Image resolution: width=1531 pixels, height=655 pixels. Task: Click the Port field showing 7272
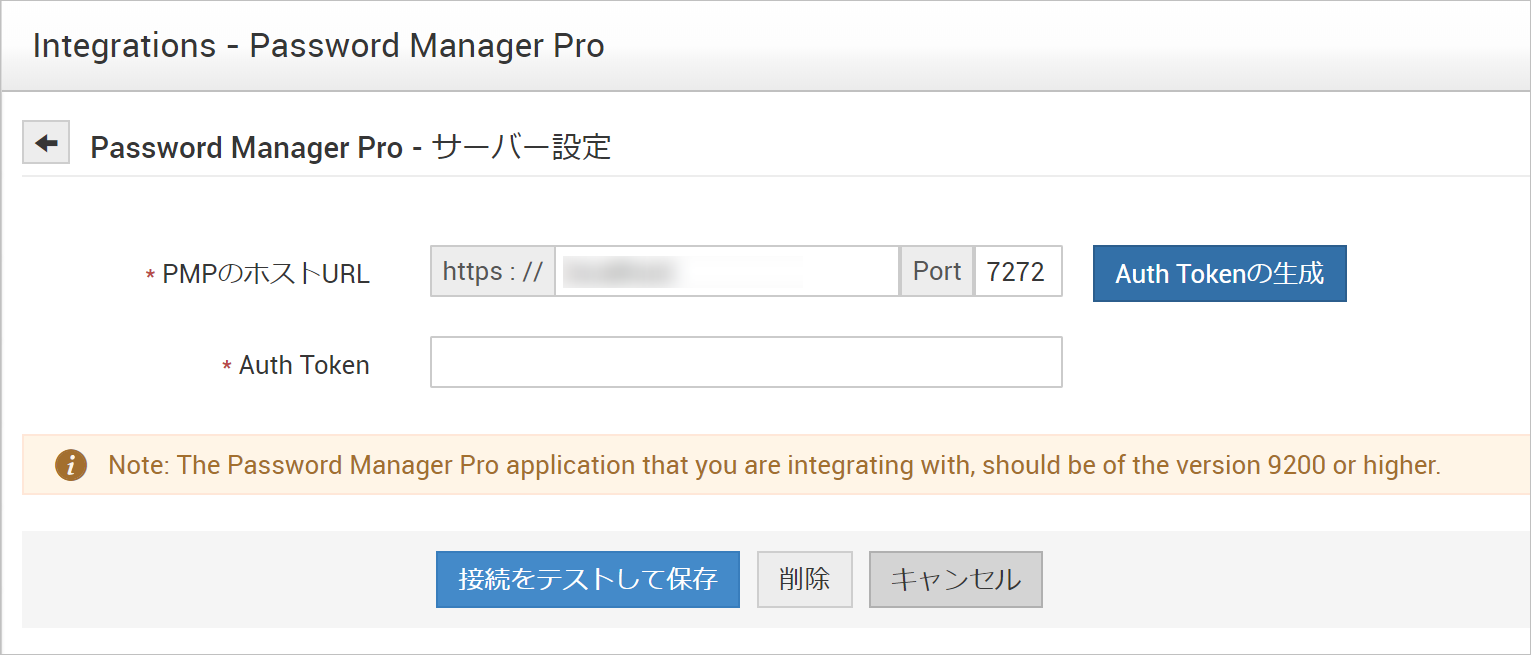point(1017,272)
